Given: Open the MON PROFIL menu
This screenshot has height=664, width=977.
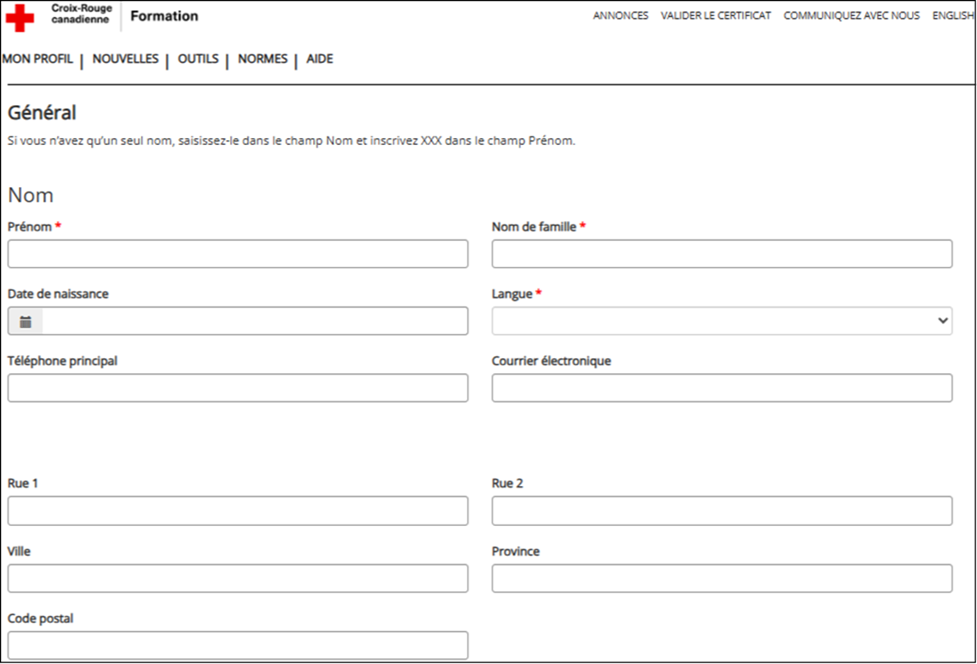Looking at the screenshot, I should (38, 59).
